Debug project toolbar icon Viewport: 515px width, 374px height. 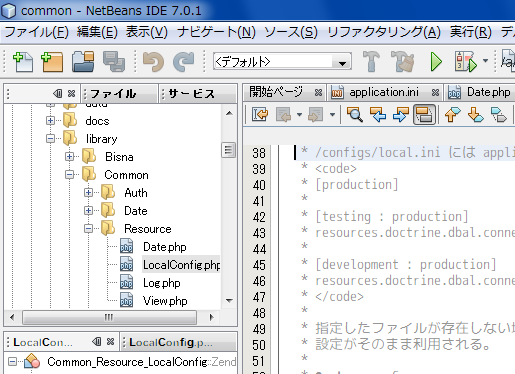click(465, 62)
